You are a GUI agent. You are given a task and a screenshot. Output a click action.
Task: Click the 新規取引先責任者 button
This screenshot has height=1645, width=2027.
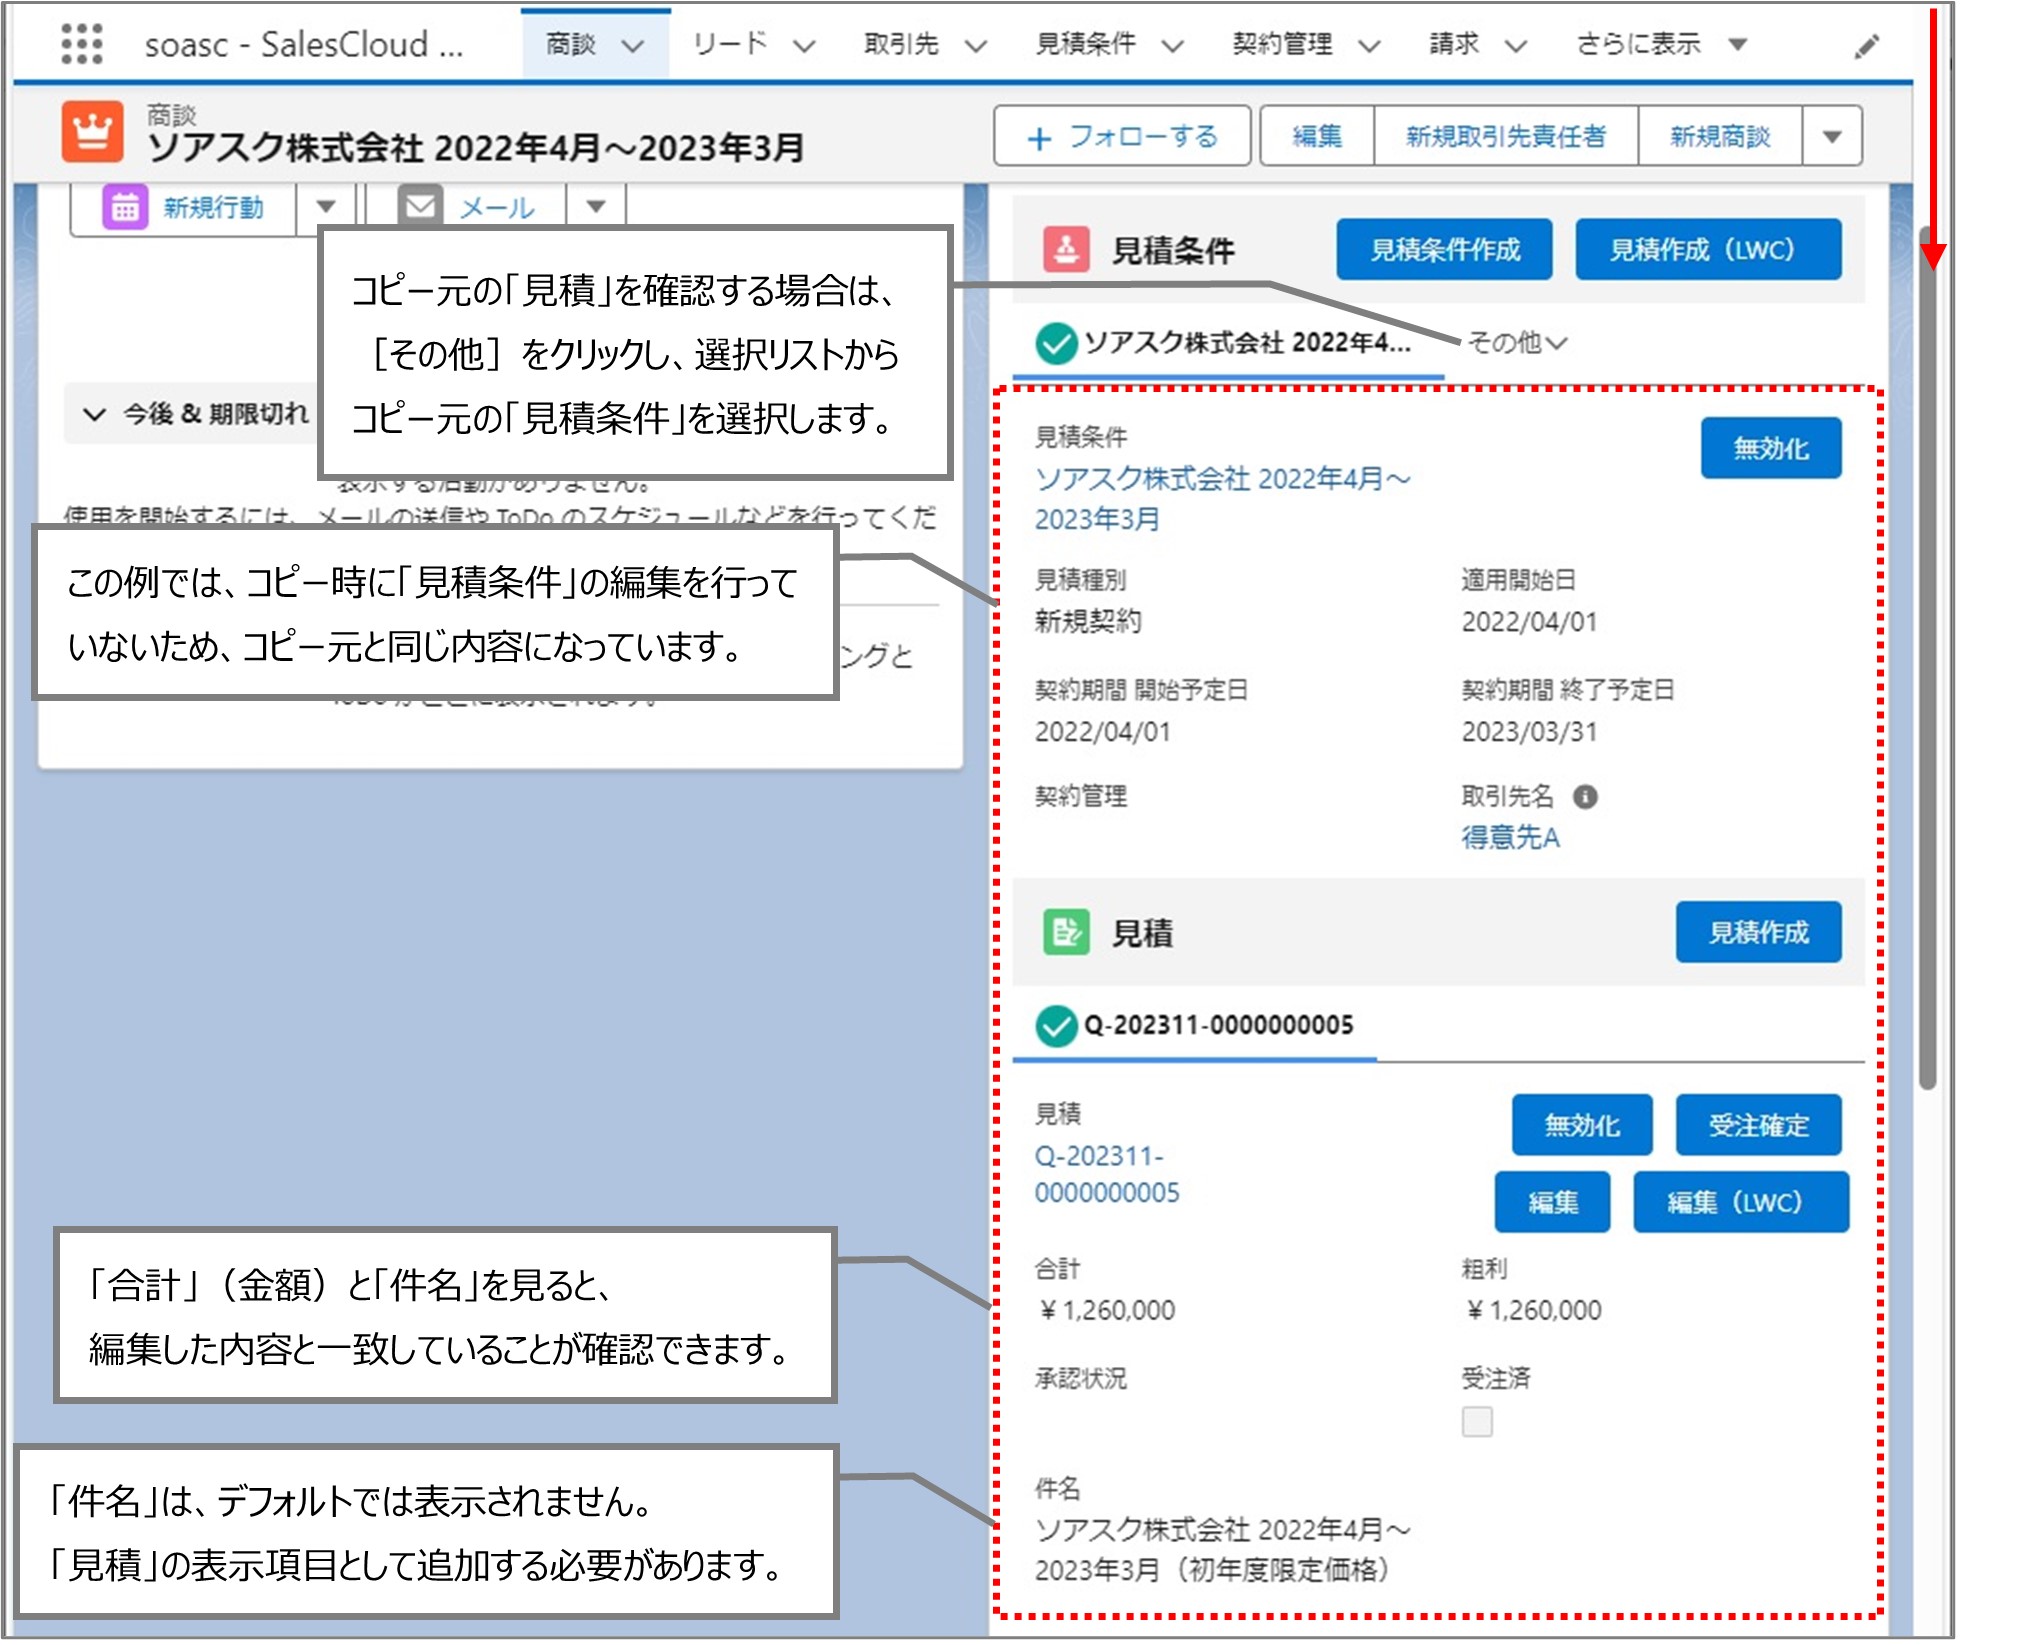point(1506,136)
